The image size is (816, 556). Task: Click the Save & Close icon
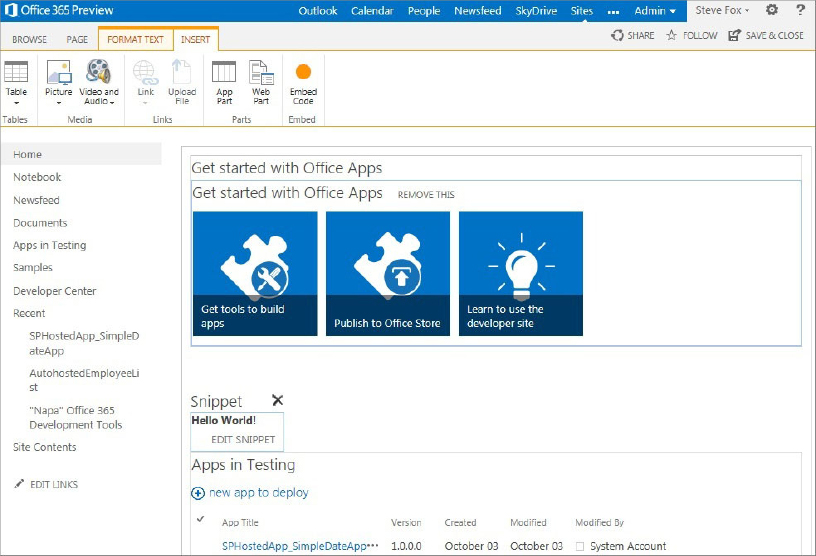[734, 35]
